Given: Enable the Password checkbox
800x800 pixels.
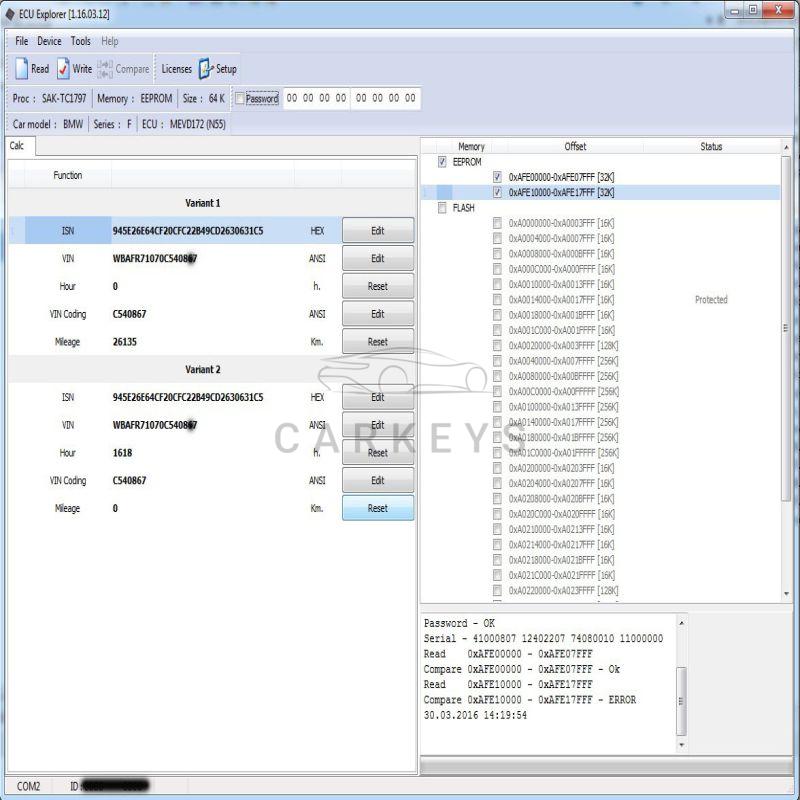Looking at the screenshot, I should pos(239,98).
